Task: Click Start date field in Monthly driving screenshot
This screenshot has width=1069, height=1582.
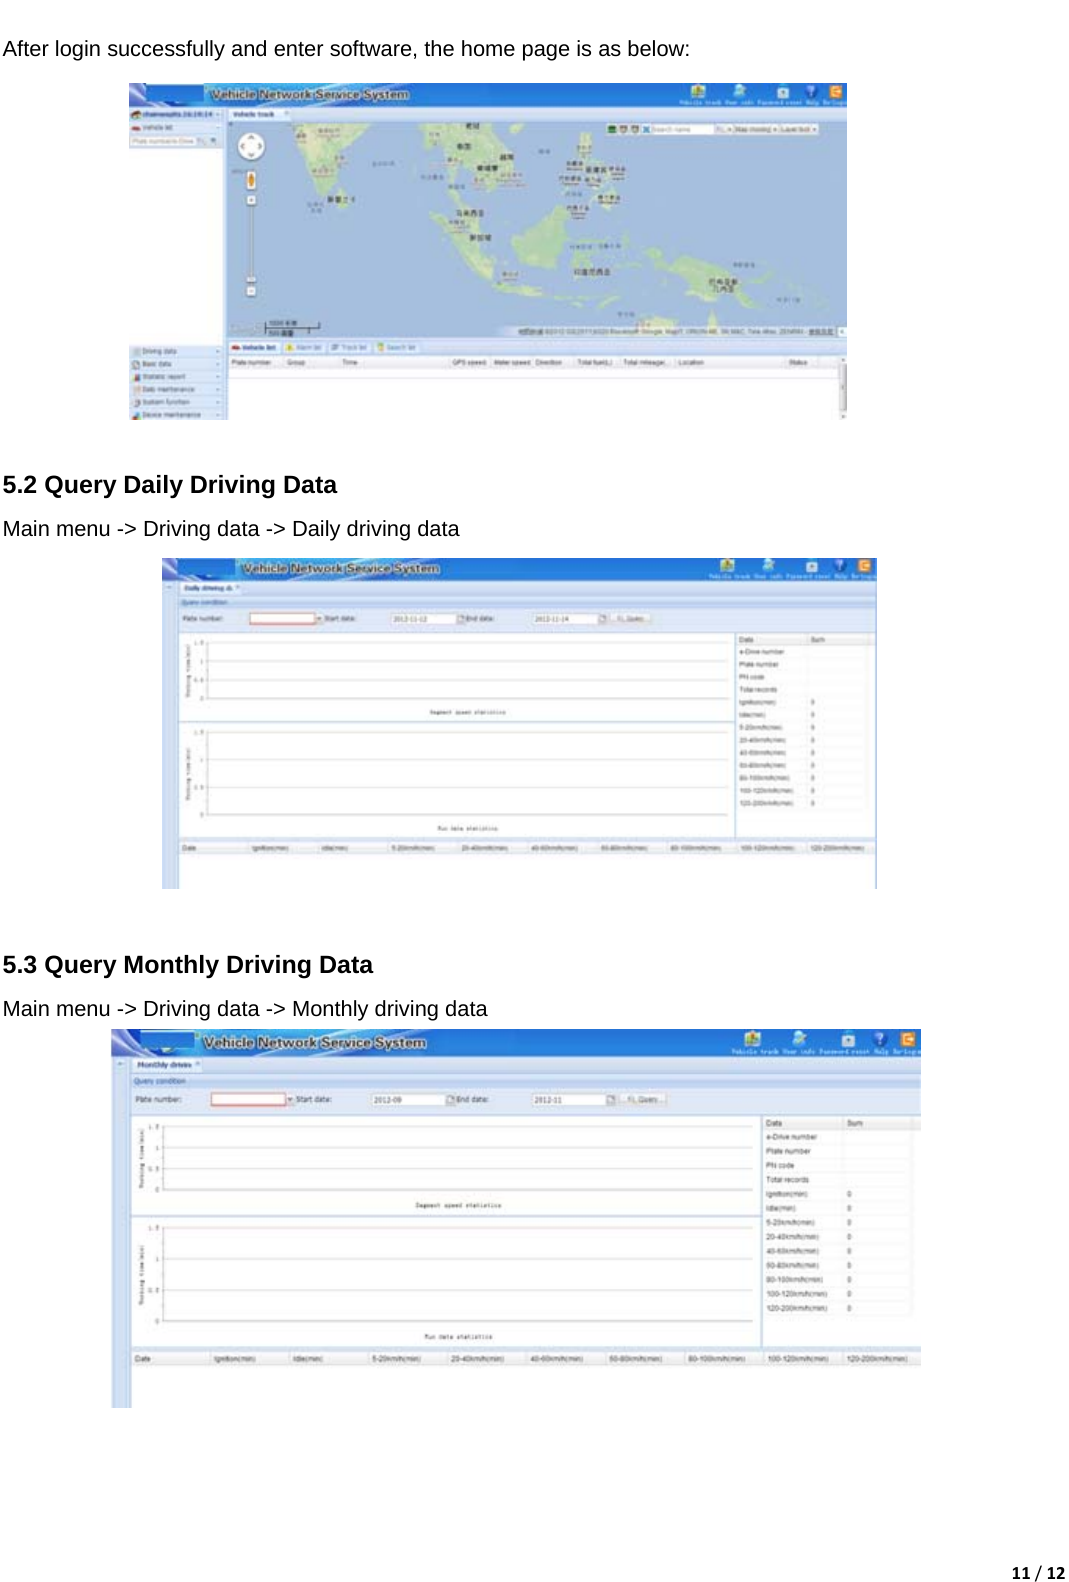Action: 408,1099
